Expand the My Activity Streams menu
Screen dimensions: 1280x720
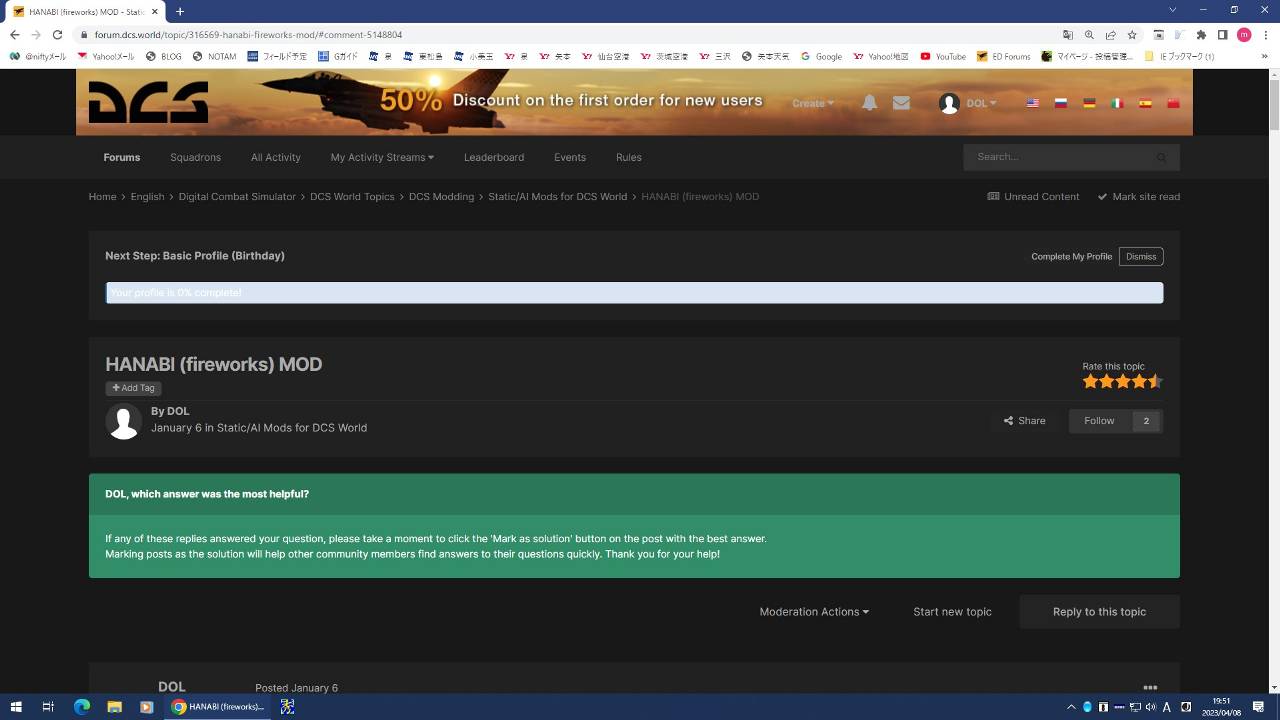click(382, 157)
